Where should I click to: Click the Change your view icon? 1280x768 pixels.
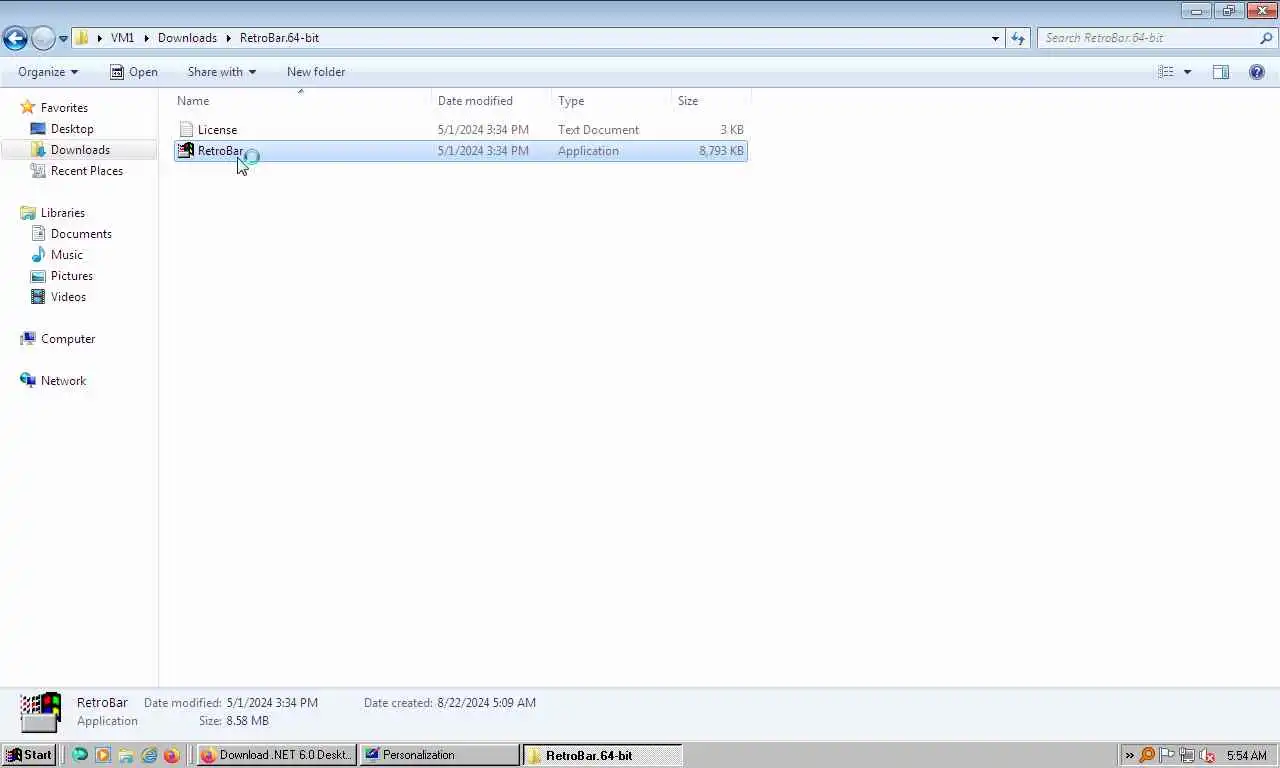[1166, 72]
